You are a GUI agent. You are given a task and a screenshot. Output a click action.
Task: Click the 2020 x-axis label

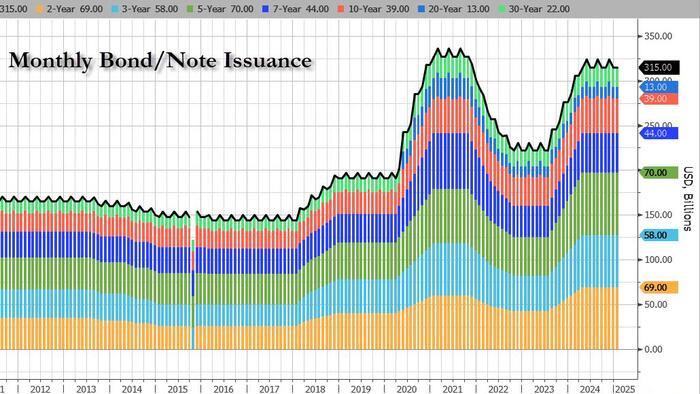407,389
